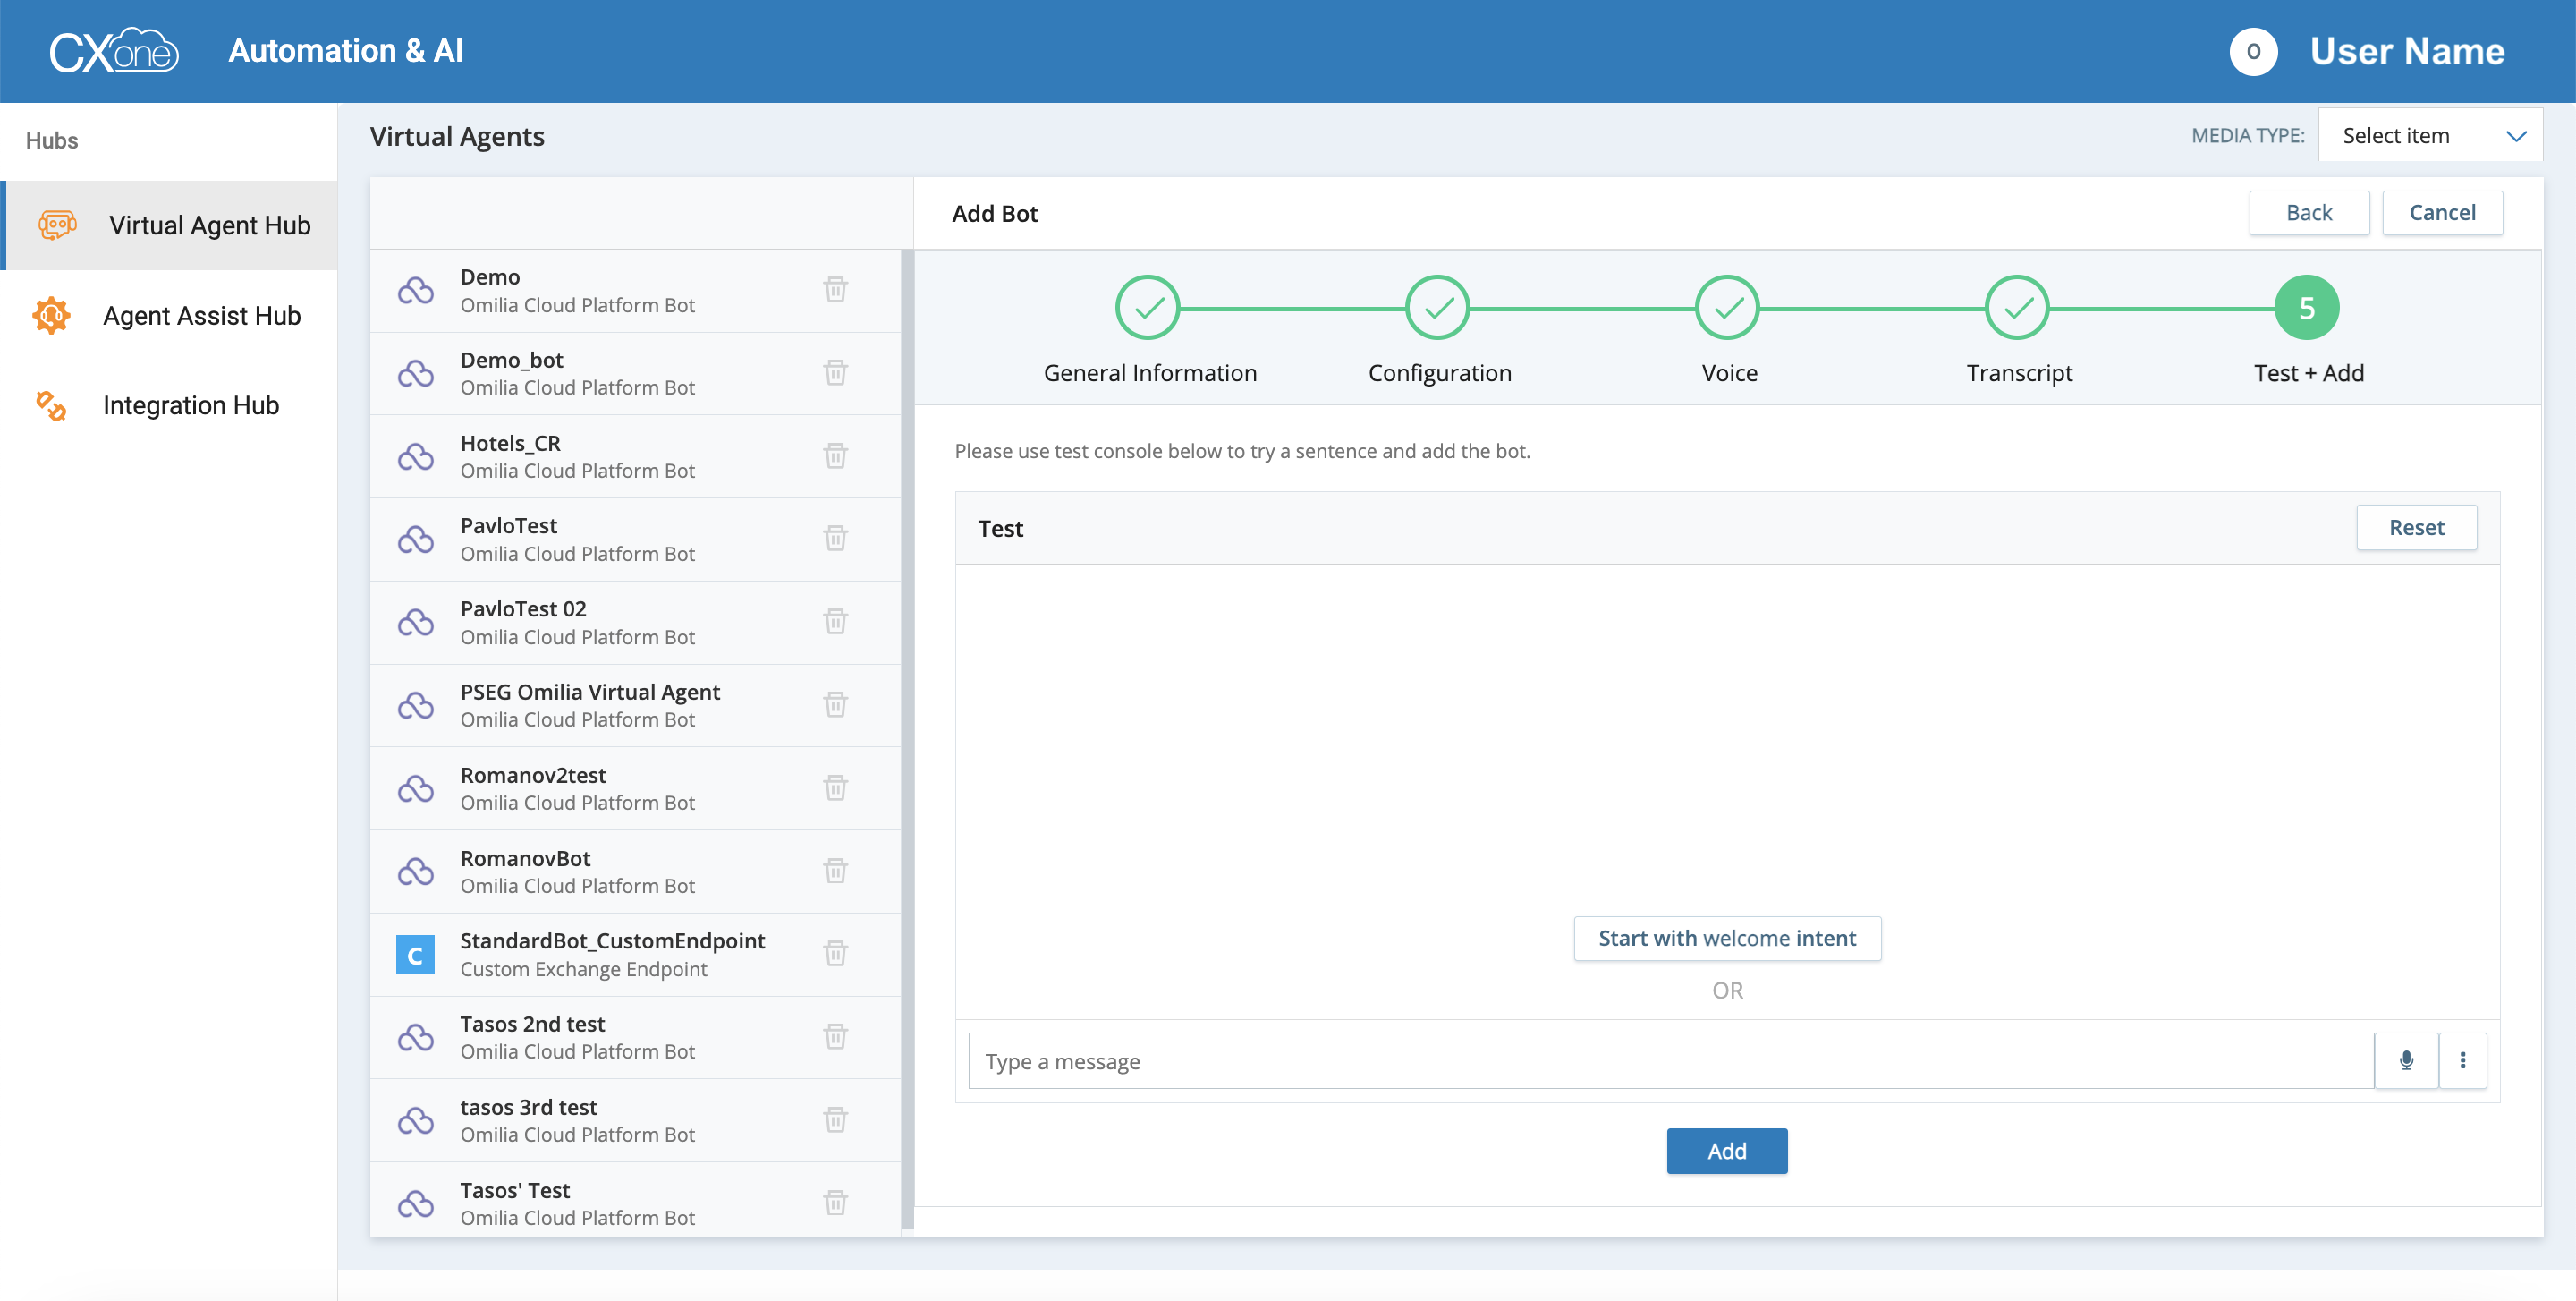Go to the General Information step
The width and height of the screenshot is (2576, 1301).
coord(1148,308)
